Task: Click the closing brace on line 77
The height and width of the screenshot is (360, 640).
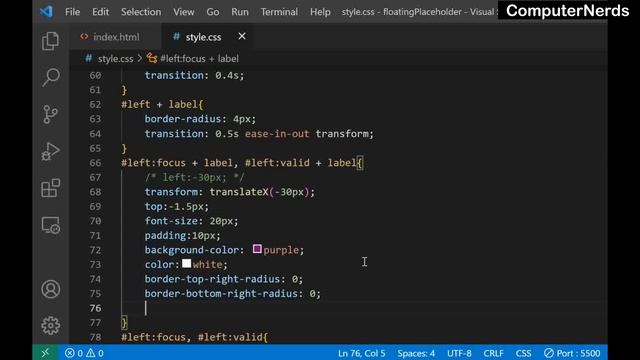Action: tap(124, 323)
